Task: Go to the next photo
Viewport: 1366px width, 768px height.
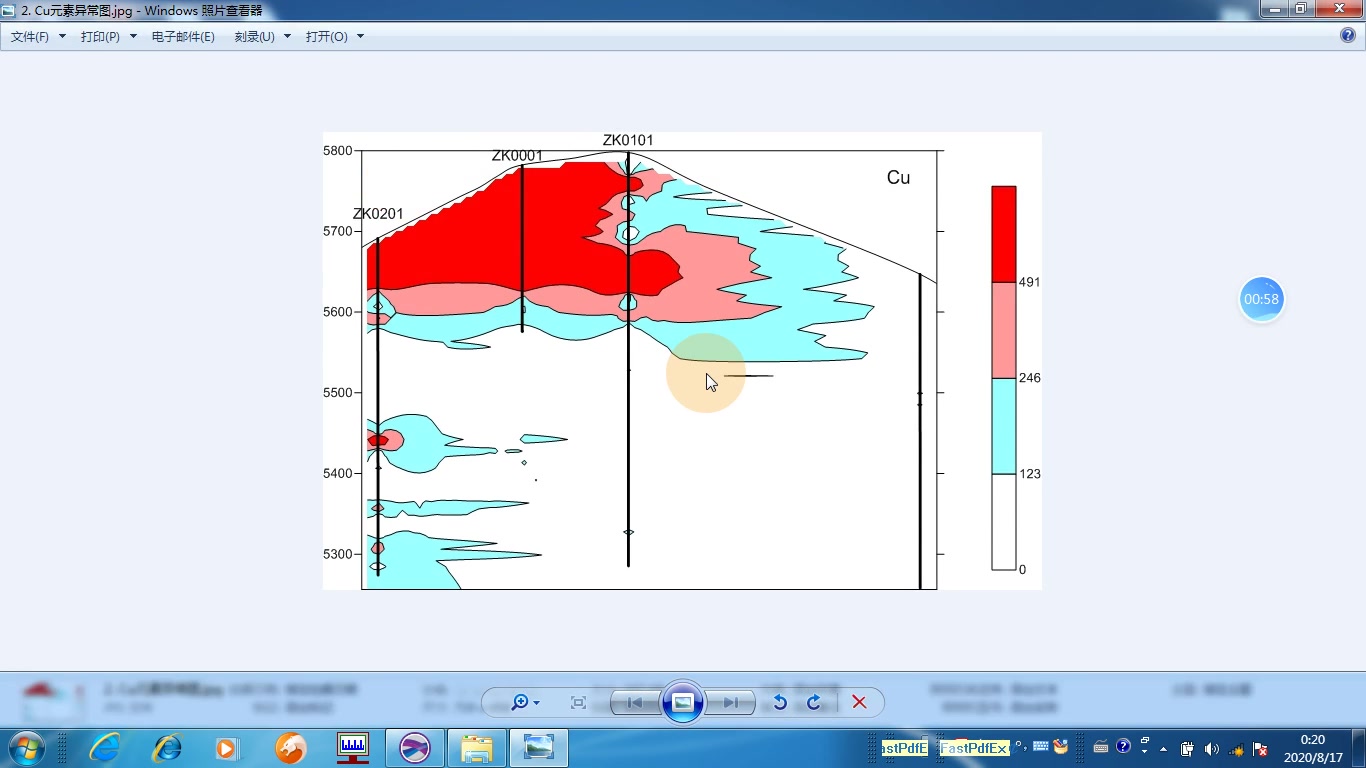Action: click(x=731, y=703)
